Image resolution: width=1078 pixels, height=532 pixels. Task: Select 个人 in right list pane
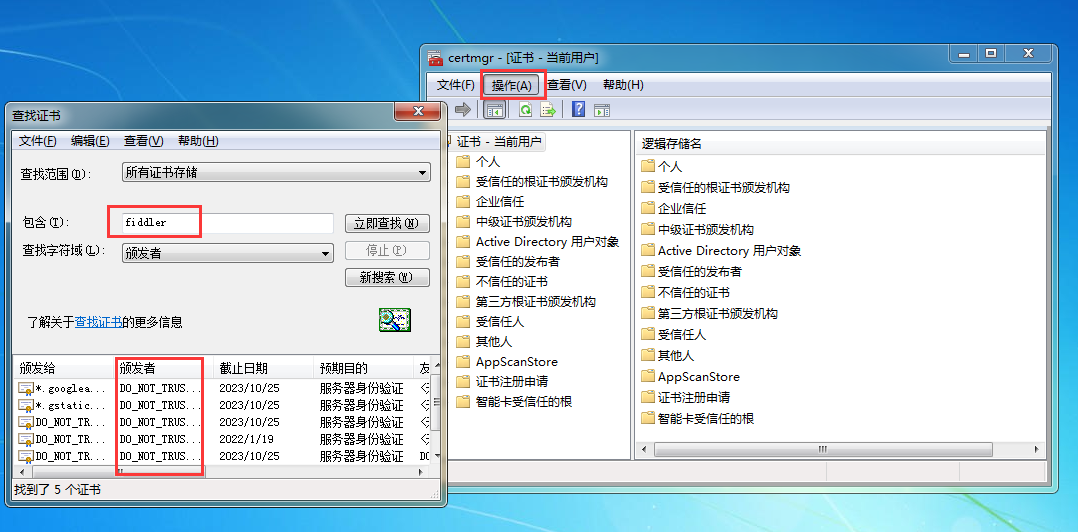670,166
